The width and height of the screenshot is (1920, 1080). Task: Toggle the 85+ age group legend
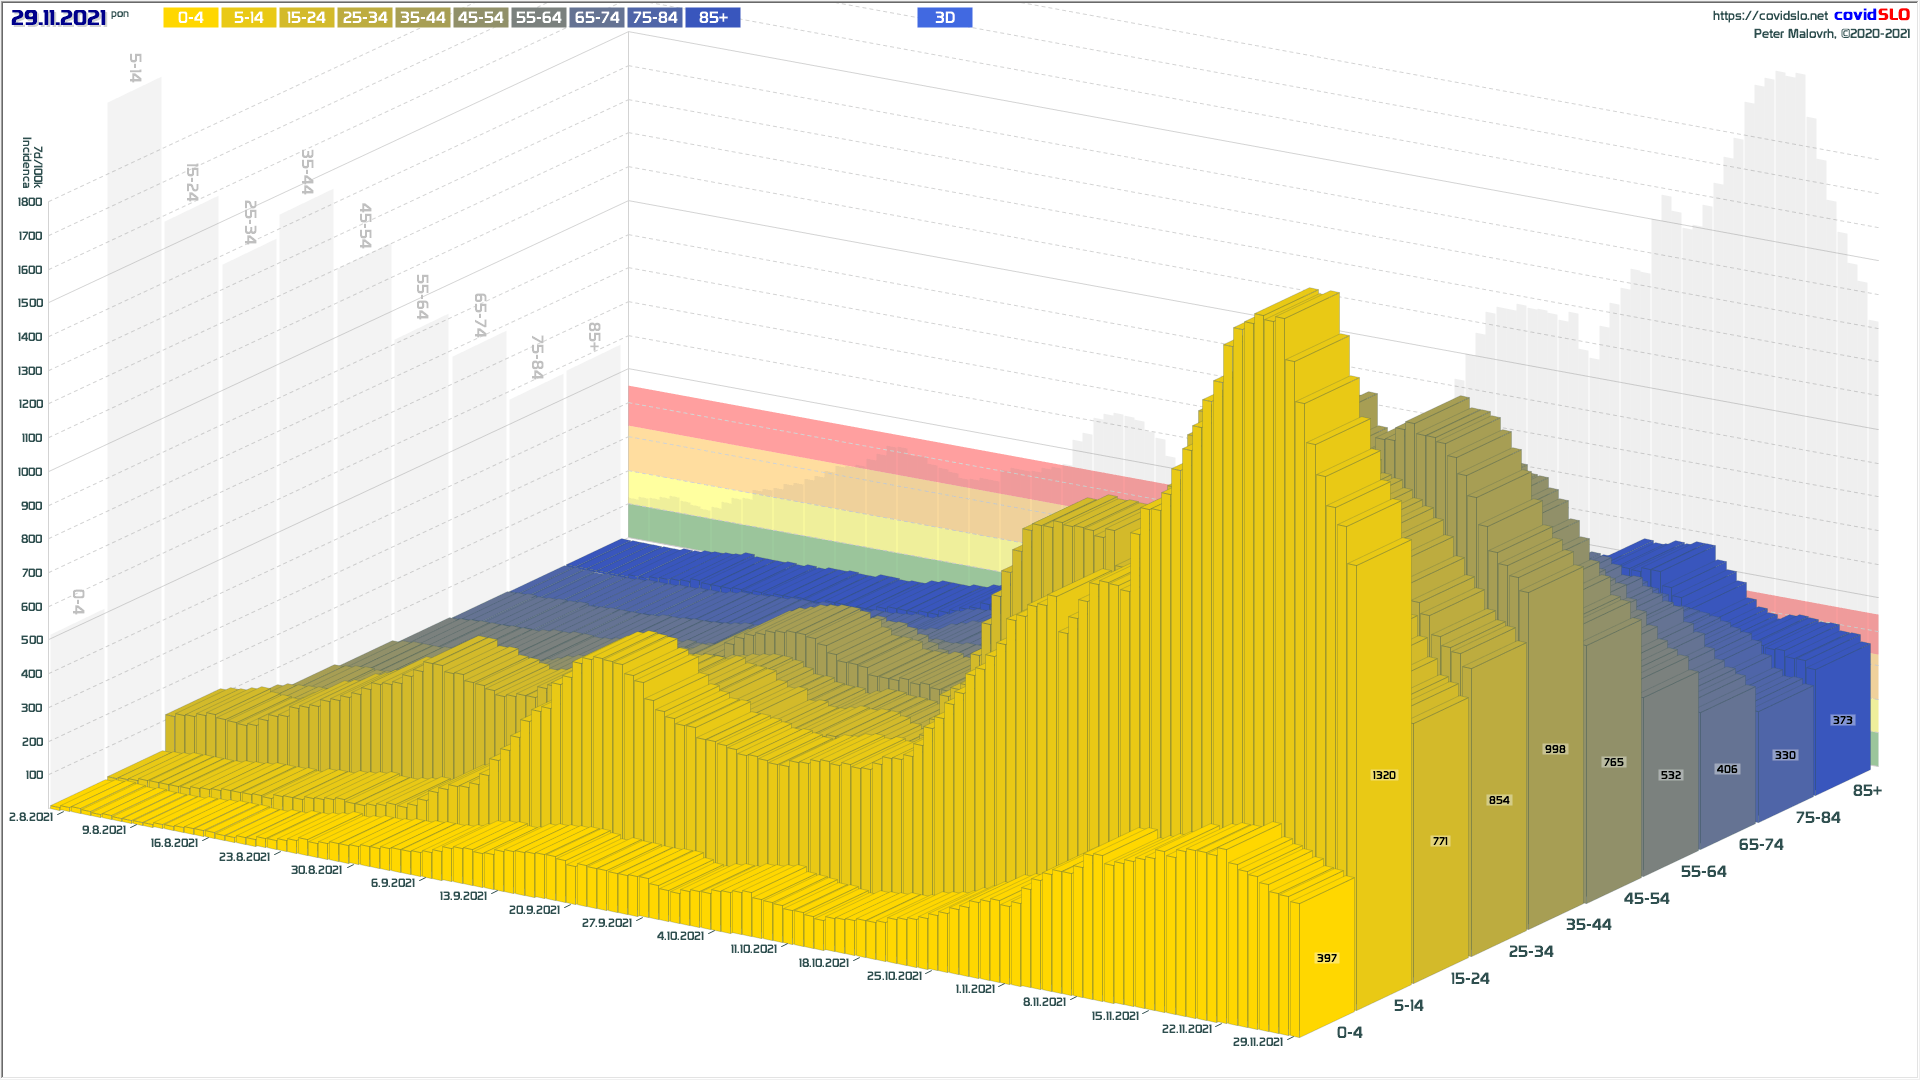click(713, 18)
